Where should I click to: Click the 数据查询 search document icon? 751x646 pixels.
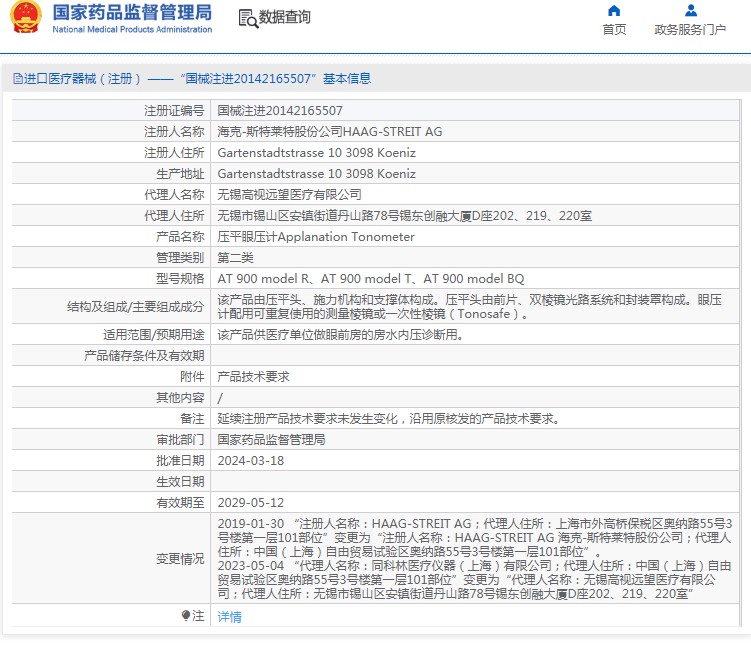point(248,19)
